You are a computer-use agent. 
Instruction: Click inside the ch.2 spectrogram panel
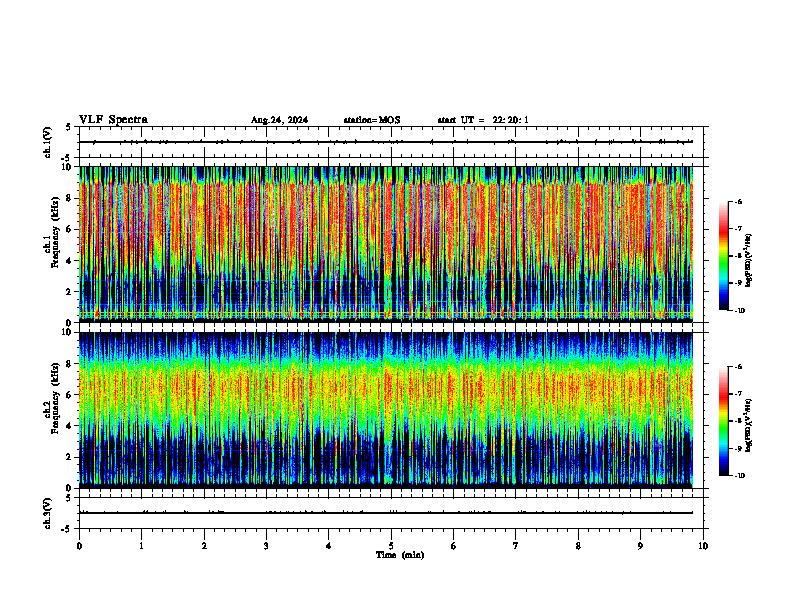coord(386,410)
